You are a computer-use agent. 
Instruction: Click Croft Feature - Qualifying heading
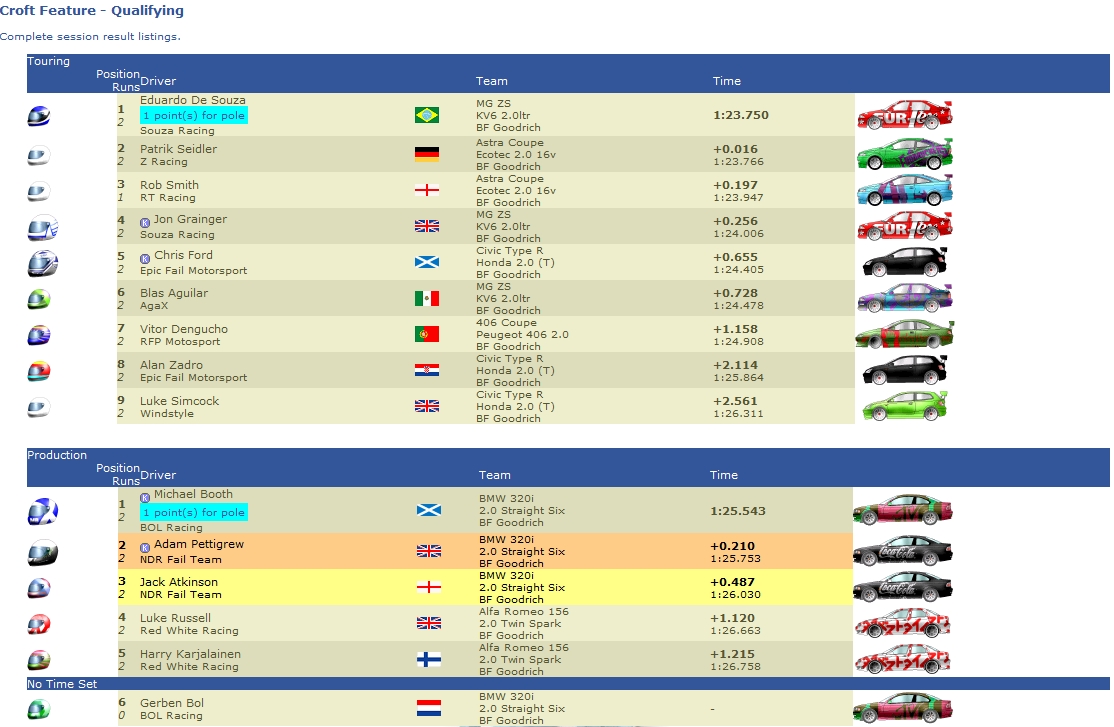pos(92,11)
